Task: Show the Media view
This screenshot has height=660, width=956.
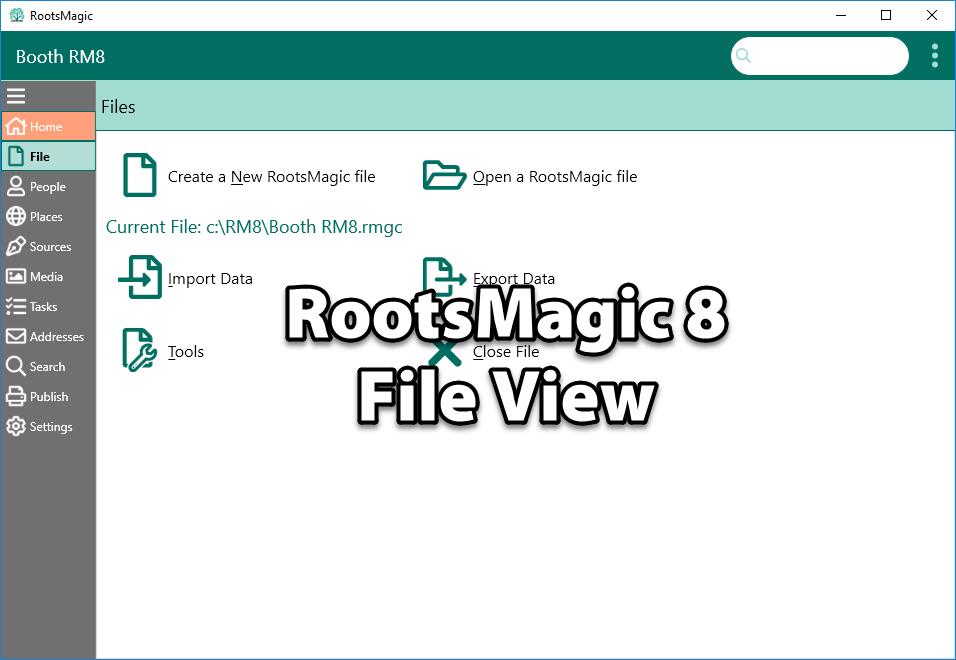Action: point(48,276)
